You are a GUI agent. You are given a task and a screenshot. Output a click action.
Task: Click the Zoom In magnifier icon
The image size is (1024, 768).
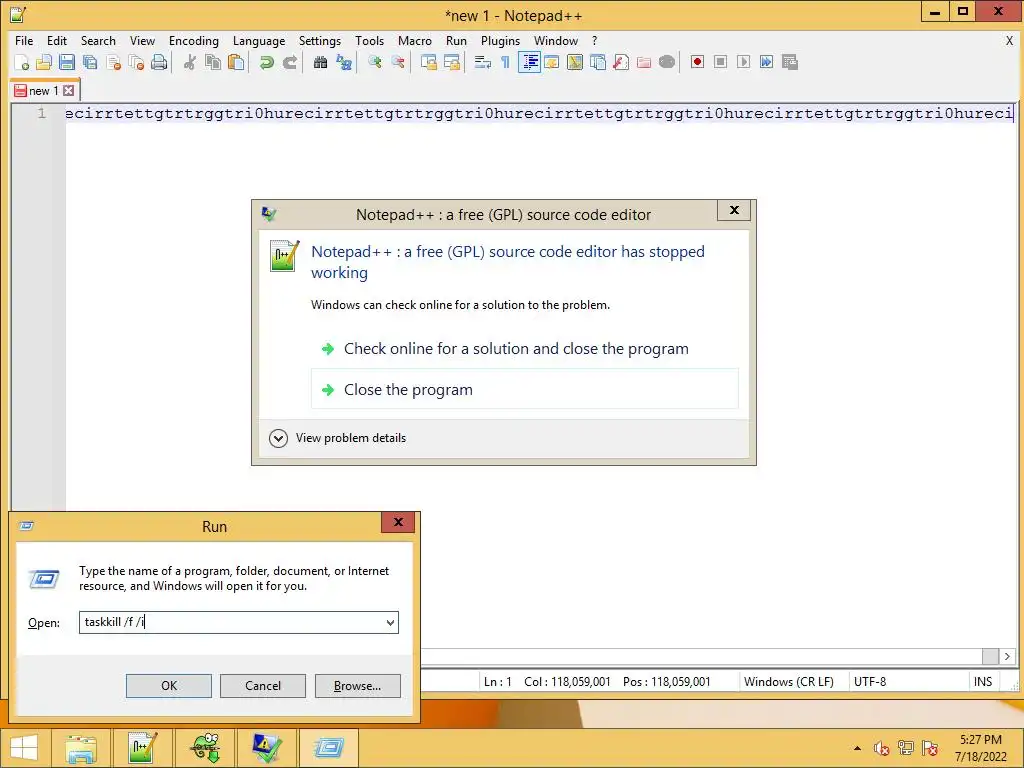[375, 63]
